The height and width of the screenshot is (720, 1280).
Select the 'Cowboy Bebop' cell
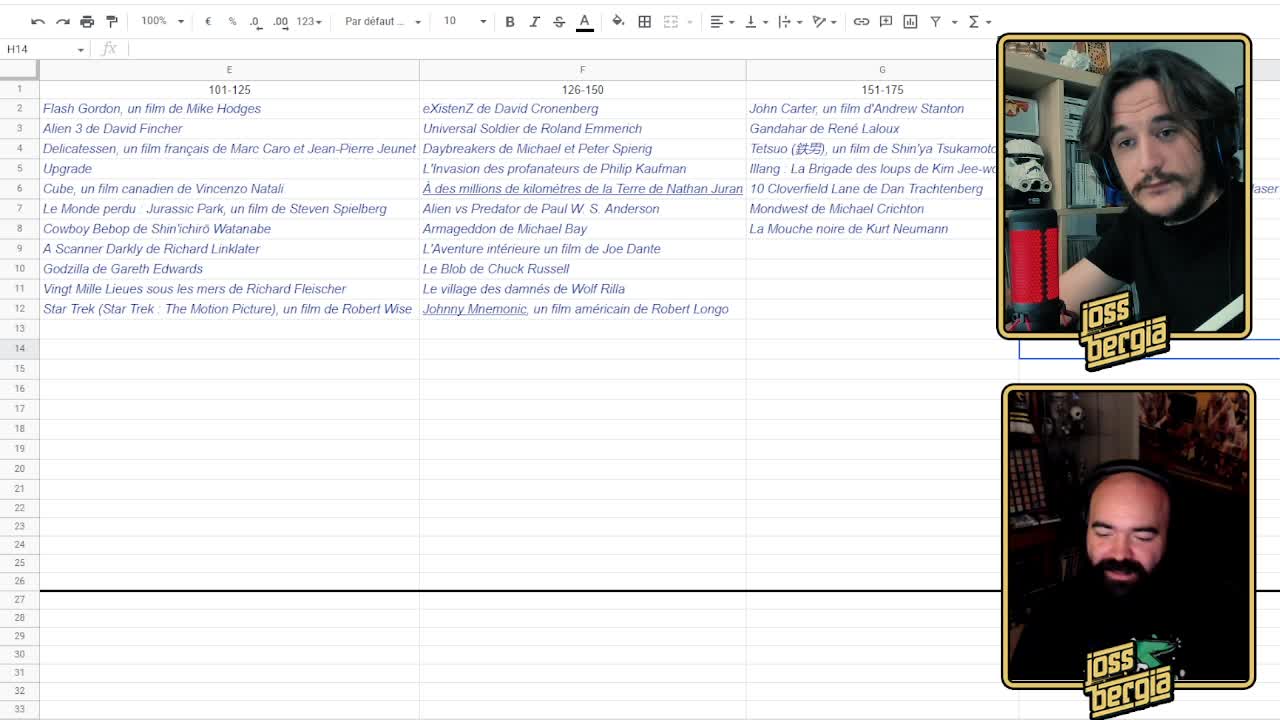229,229
